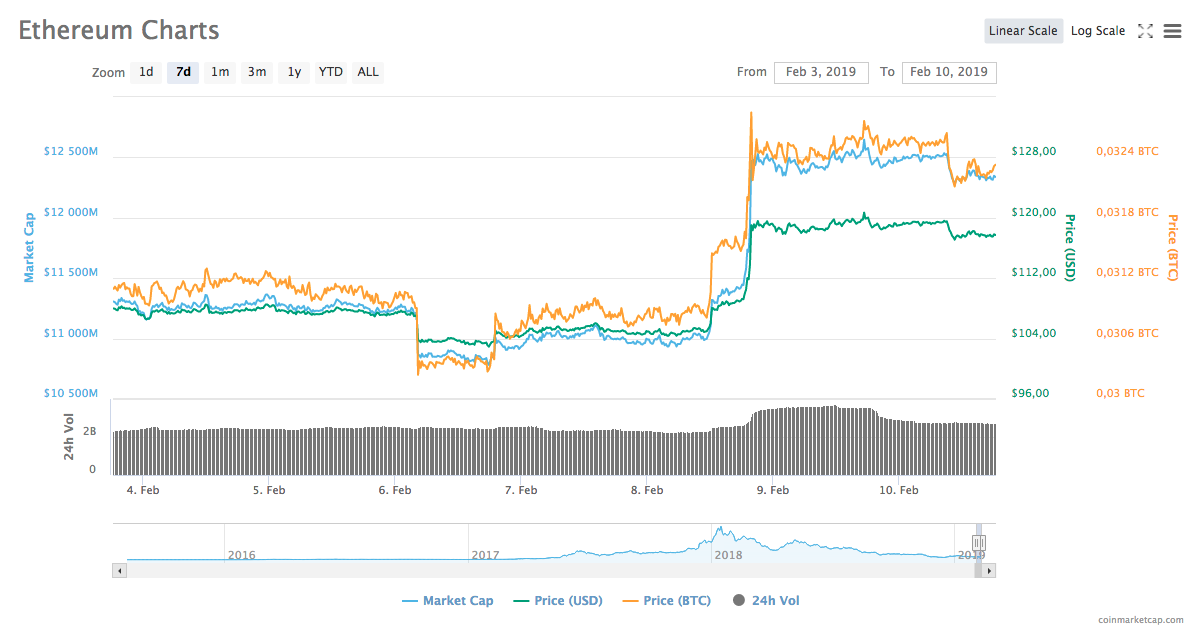Click the left arrow on the navigator scrollbar

point(119,569)
